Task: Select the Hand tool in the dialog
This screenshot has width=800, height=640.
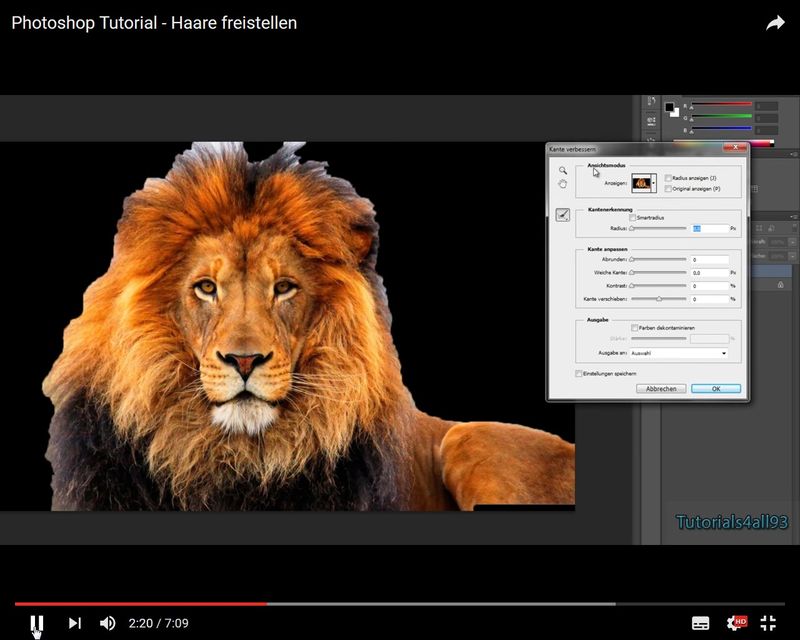Action: [563, 184]
